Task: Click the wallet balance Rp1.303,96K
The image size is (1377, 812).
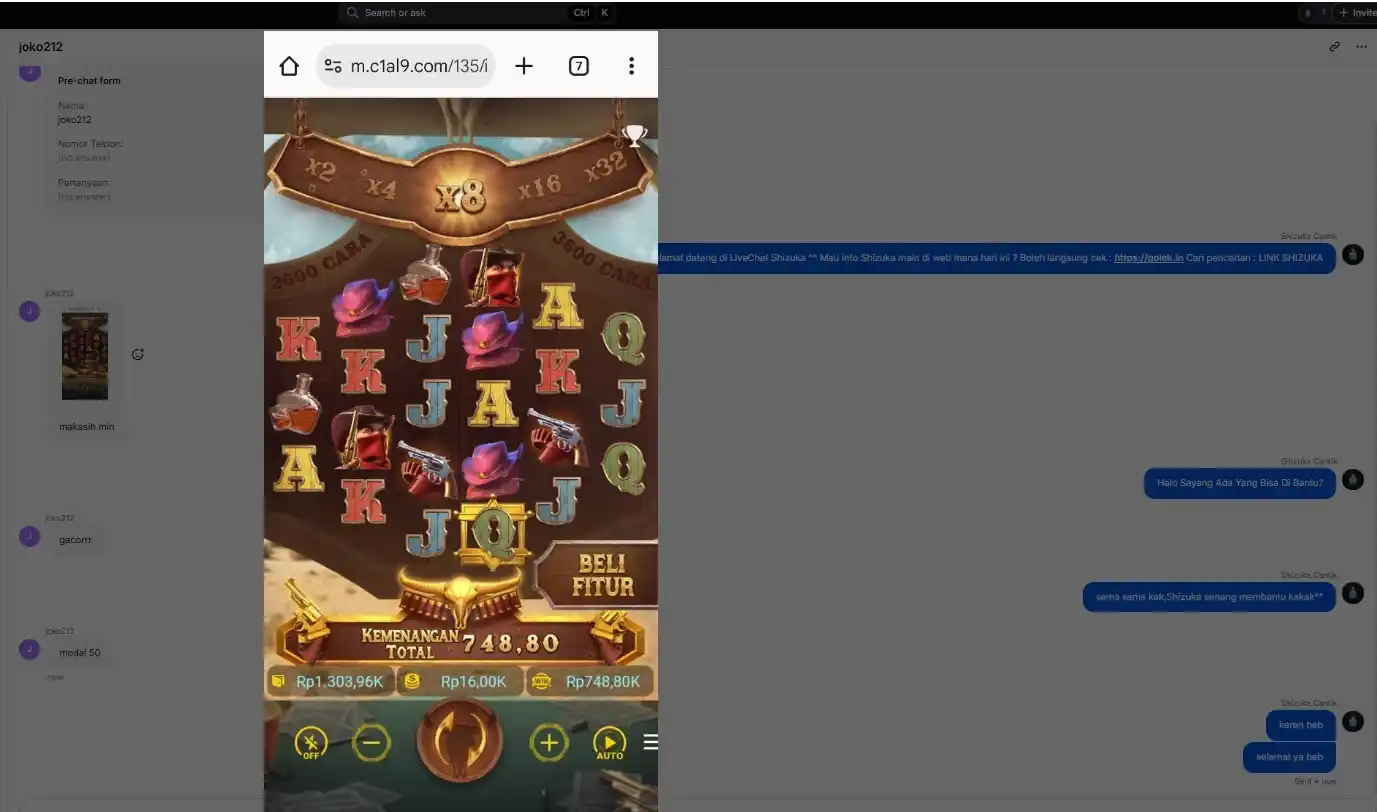Action: (x=328, y=682)
